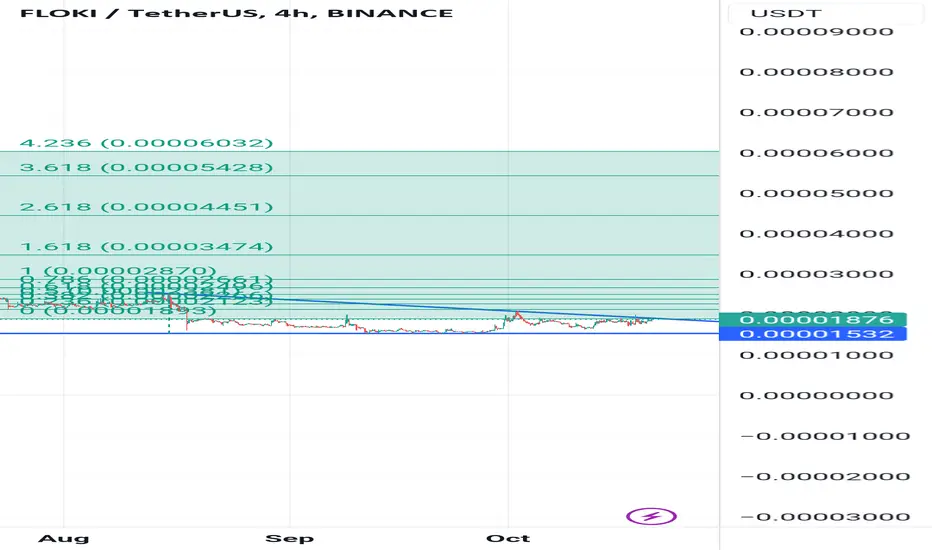Click the Aug time axis label
Screen dimensions: 932x550
pyautogui.click(x=64, y=539)
